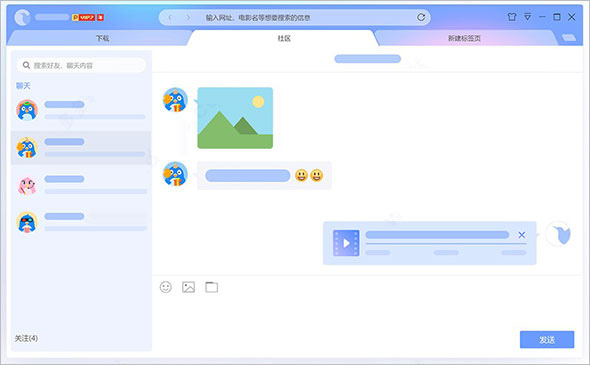
Task: Open the 关注(4) following list
Action: (x=26, y=338)
